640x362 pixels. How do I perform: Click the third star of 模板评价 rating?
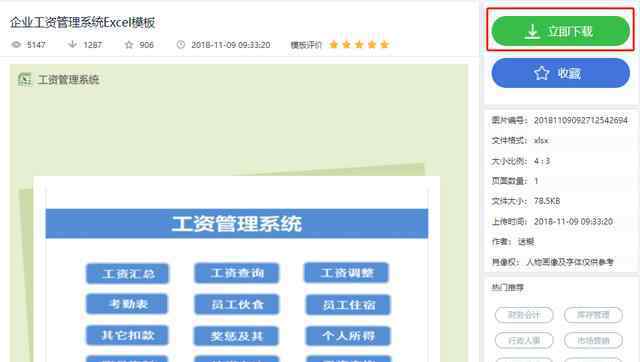359,44
